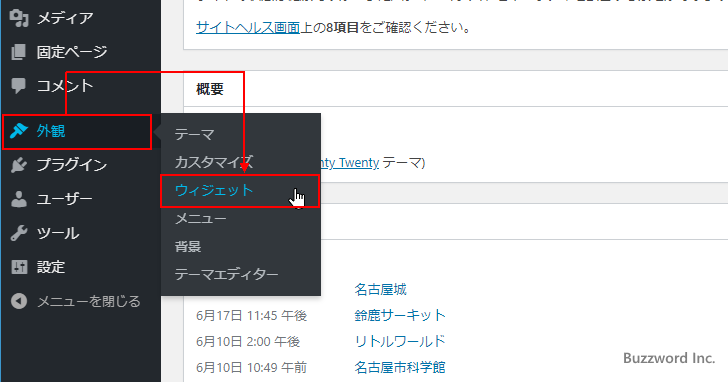728x382 pixels.
Task: Click the comment bubble icon
Action: tap(19, 85)
